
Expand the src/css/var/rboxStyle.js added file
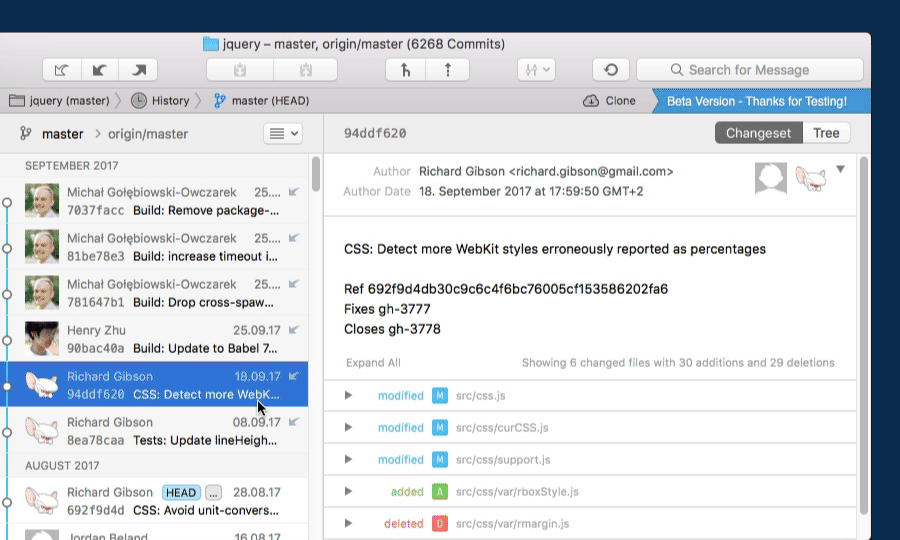click(349, 492)
